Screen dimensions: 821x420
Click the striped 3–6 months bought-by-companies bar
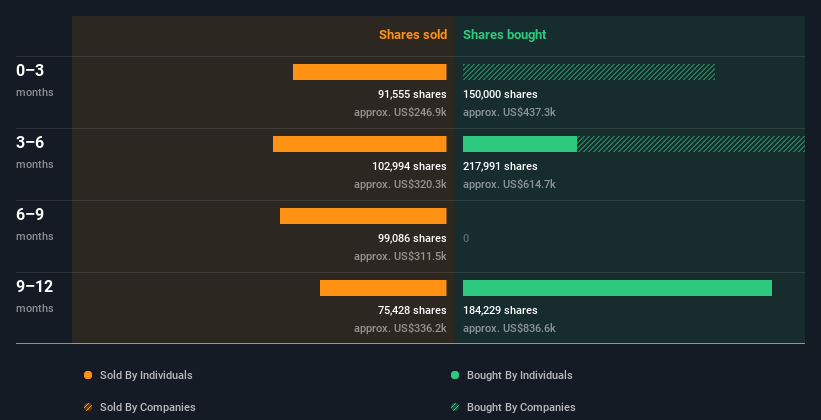coord(691,144)
